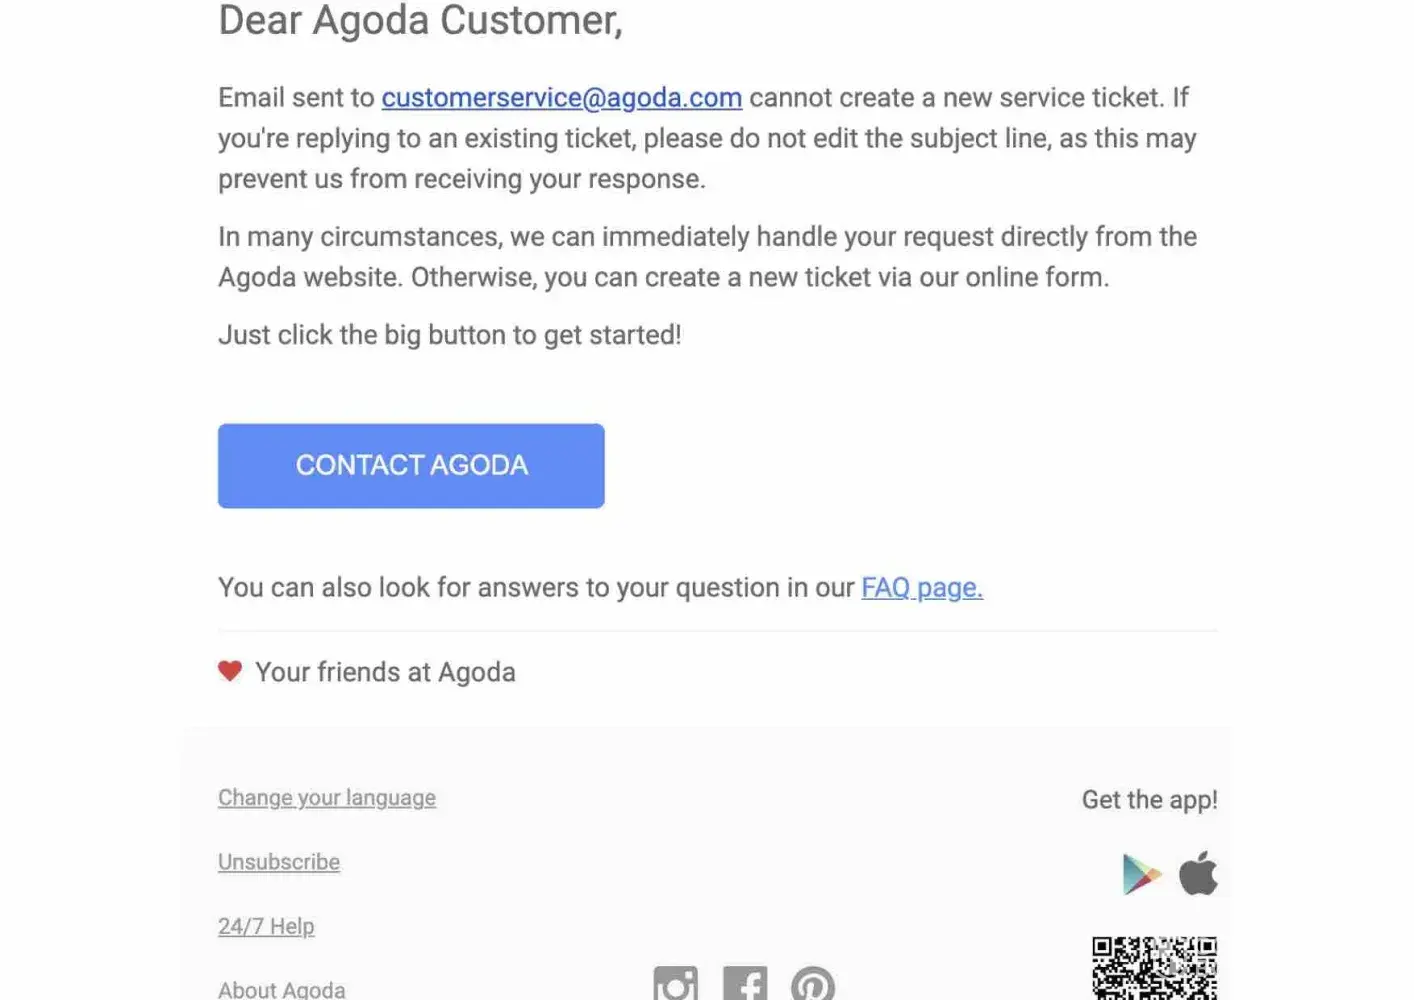Open Agoda's Instagram page icon
The width and height of the screenshot is (1414, 1000).
click(x=676, y=983)
